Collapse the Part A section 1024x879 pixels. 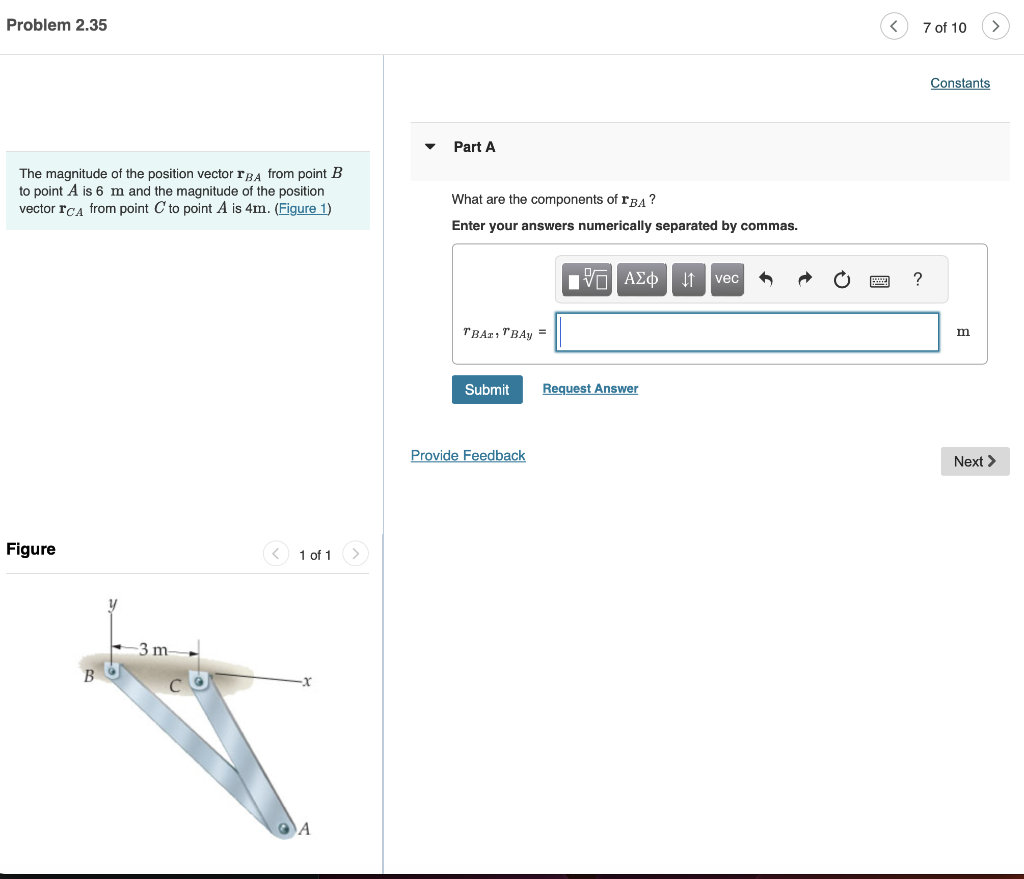[429, 146]
